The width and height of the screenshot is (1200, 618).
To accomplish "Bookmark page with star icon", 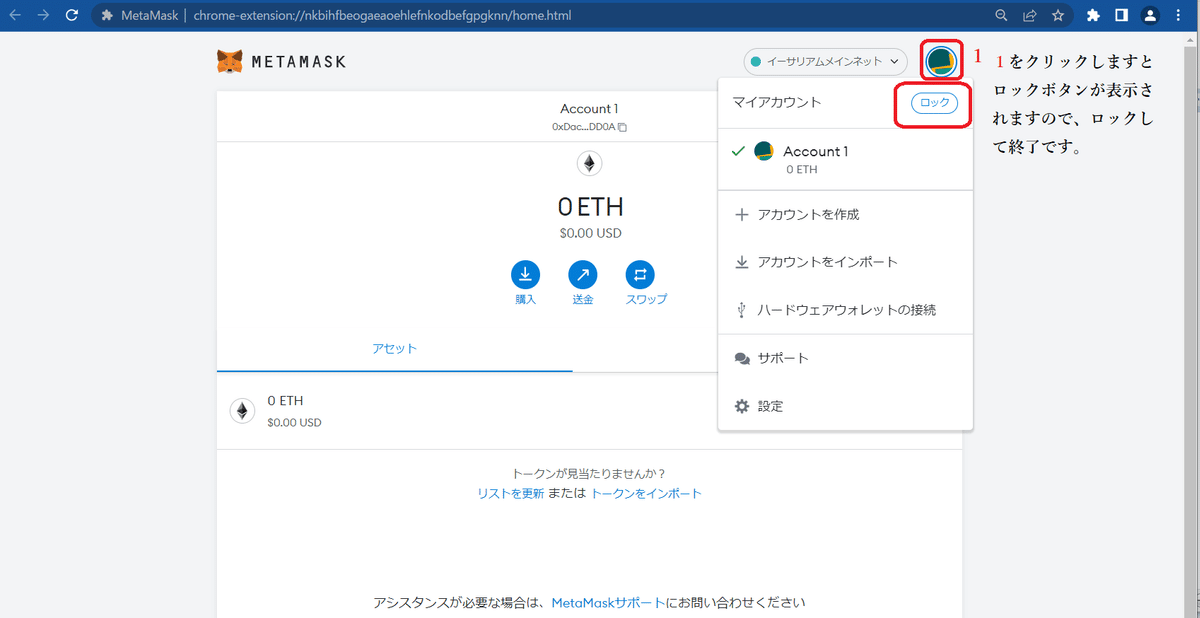I will pos(1057,16).
